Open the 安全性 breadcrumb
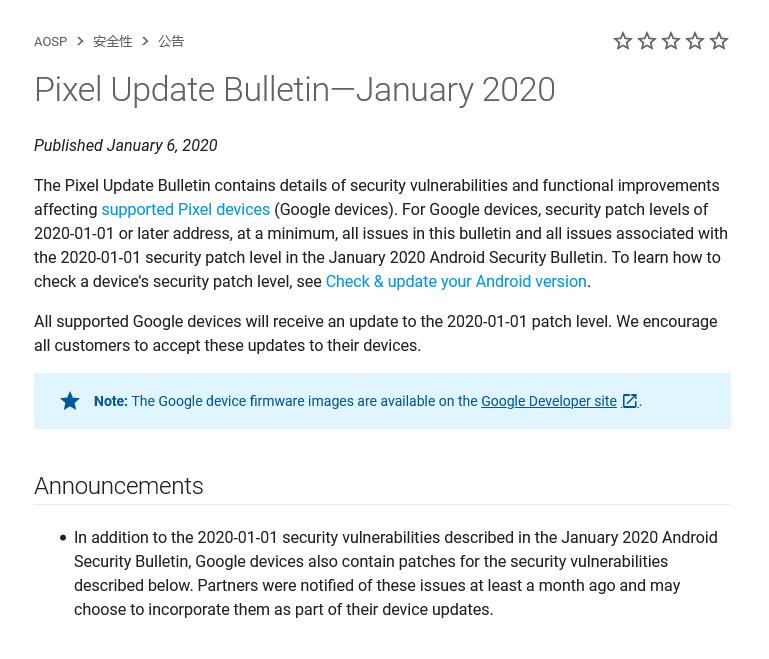Image resolution: width=769 pixels, height=659 pixels. pyautogui.click(x=112, y=42)
